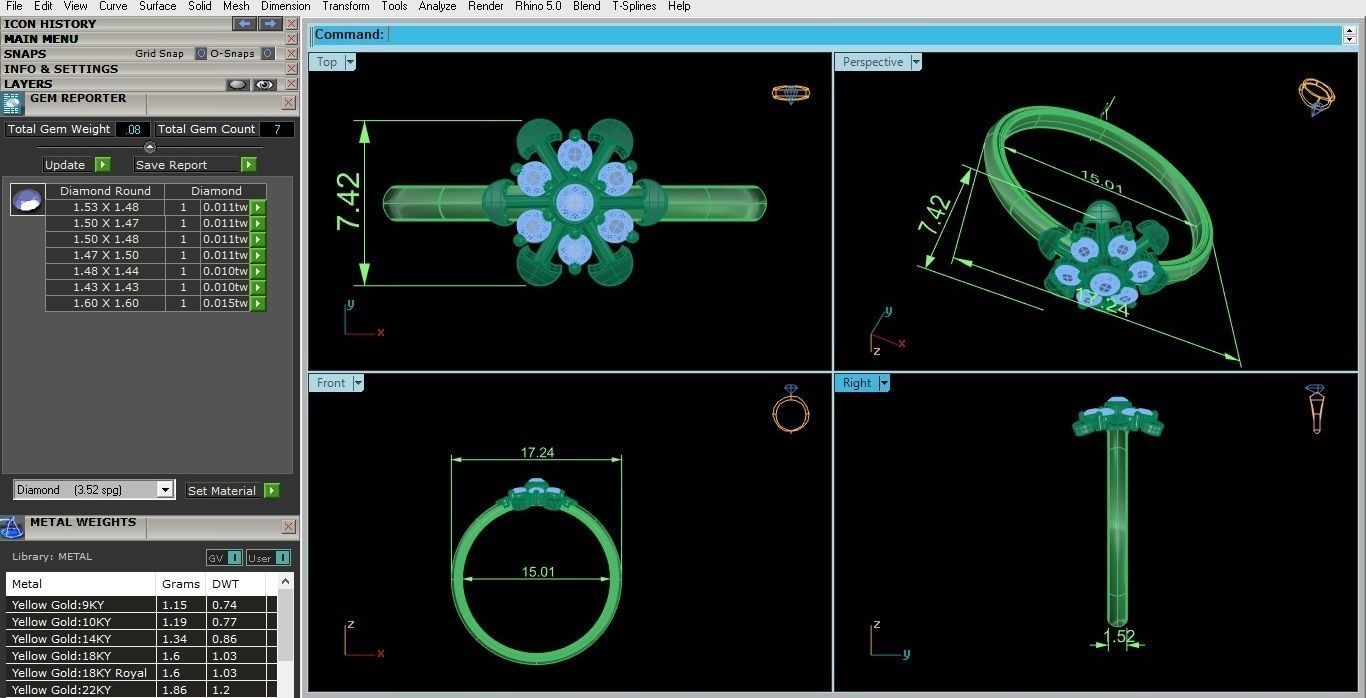Open the Right viewport dropdown arrow

[884, 383]
